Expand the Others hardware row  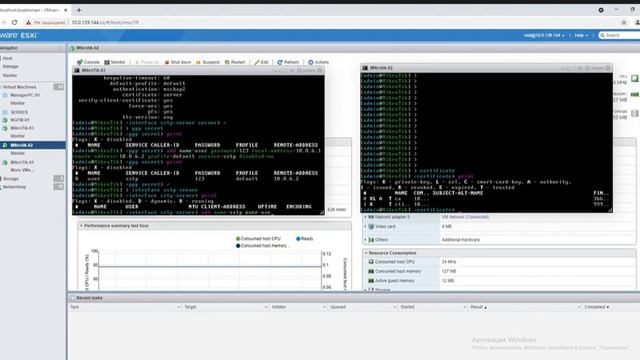coord(365,240)
